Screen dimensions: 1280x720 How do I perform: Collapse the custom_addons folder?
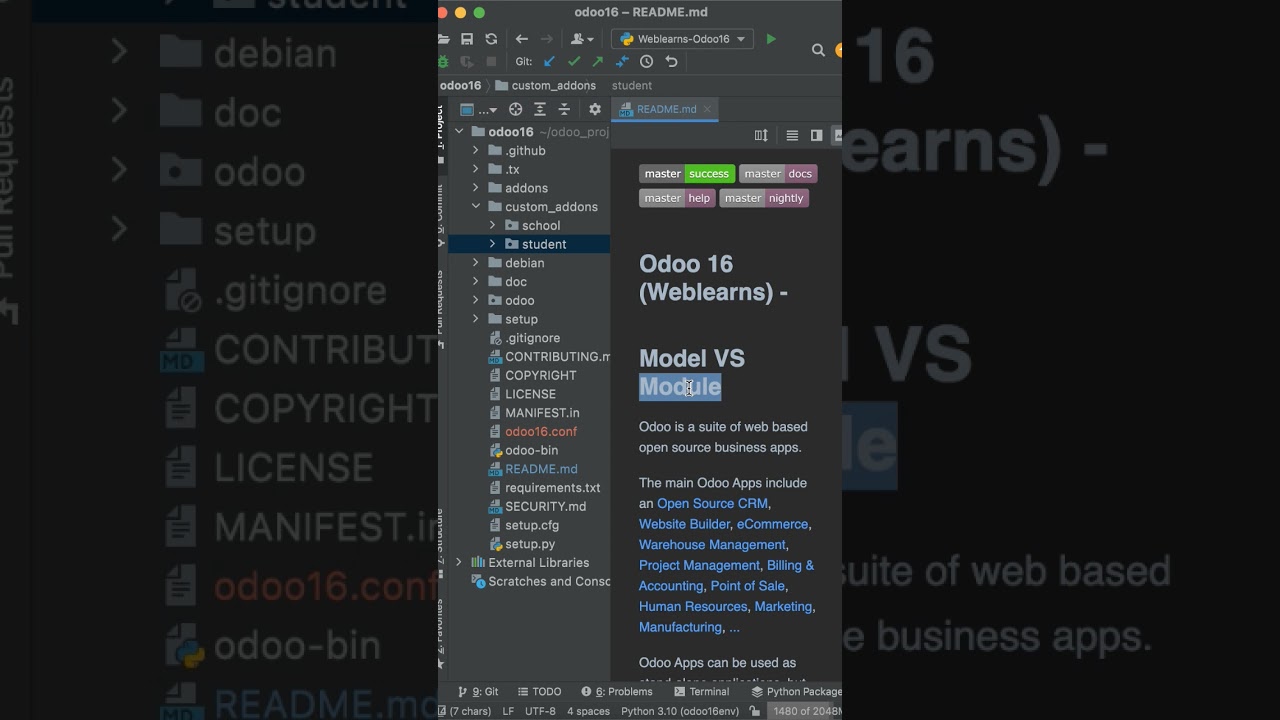point(476,207)
